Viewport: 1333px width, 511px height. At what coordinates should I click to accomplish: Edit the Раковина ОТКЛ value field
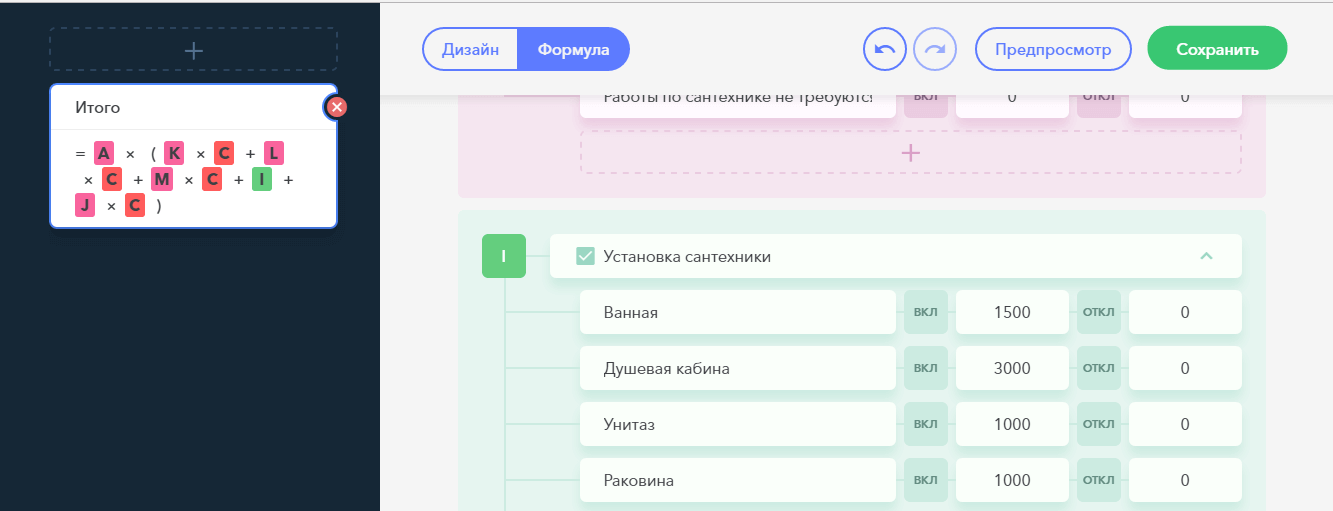1184,481
